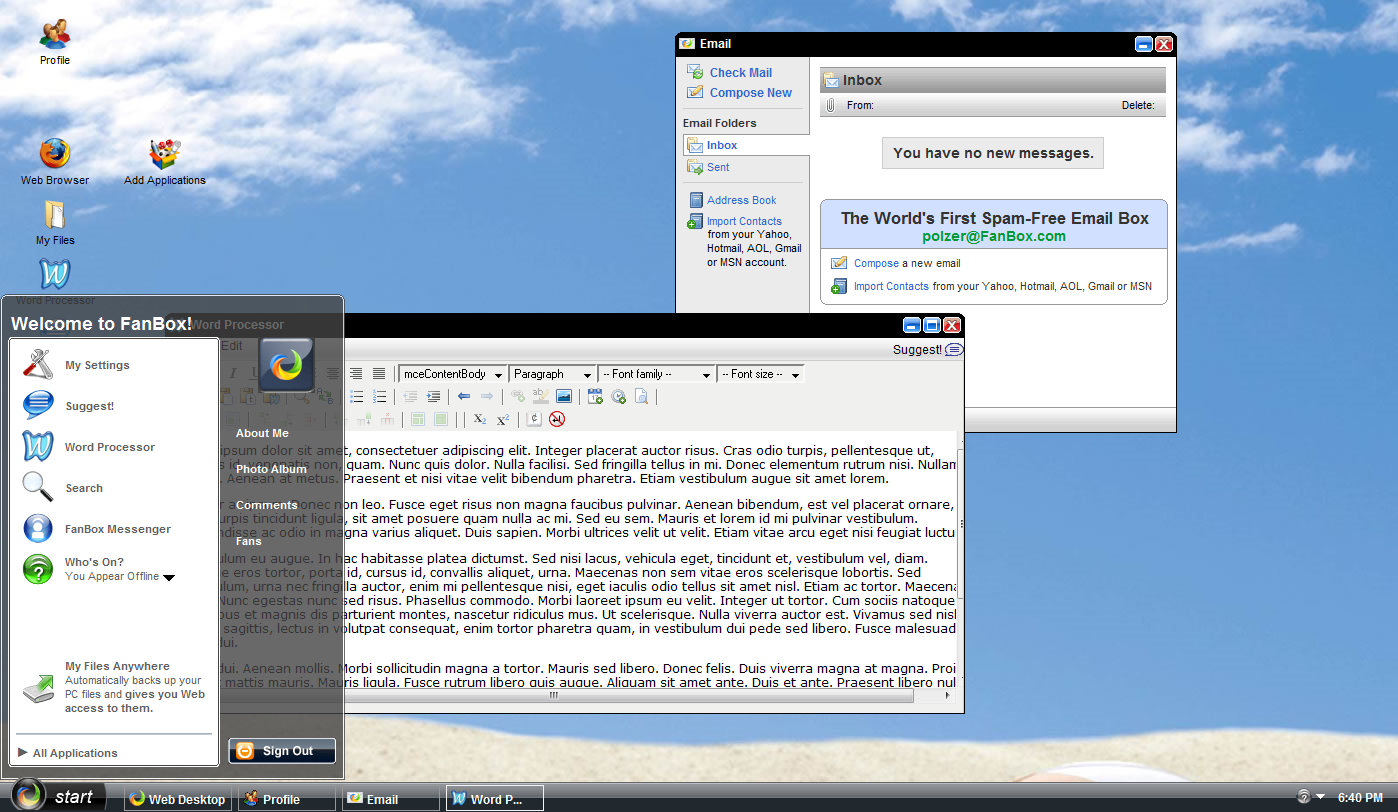Image resolution: width=1398 pixels, height=812 pixels.
Task: Click the align right toolbar icon
Action: [x=356, y=374]
